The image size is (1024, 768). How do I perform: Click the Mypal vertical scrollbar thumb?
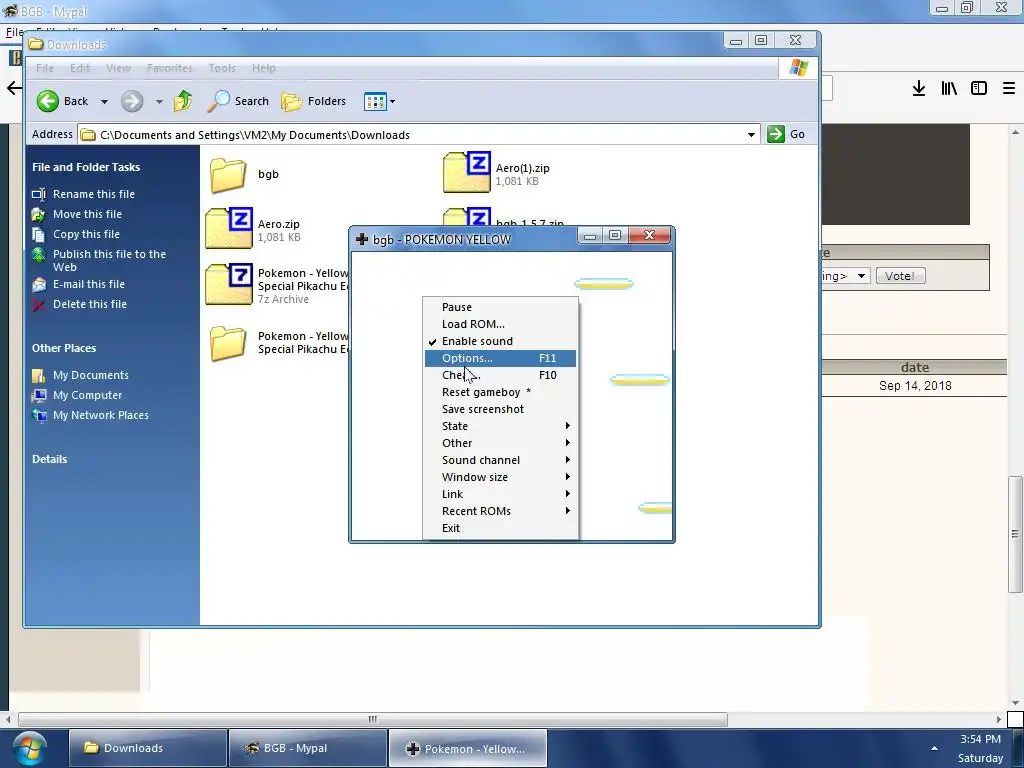[1015, 534]
